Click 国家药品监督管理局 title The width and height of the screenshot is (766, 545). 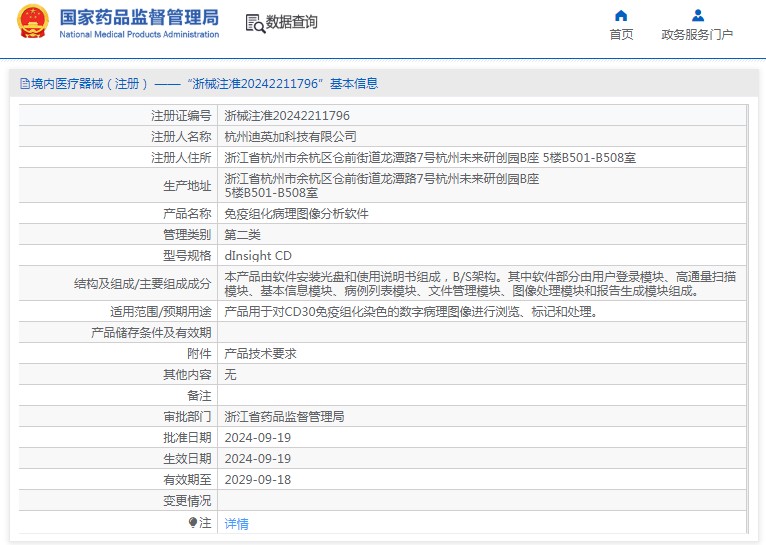tap(139, 17)
